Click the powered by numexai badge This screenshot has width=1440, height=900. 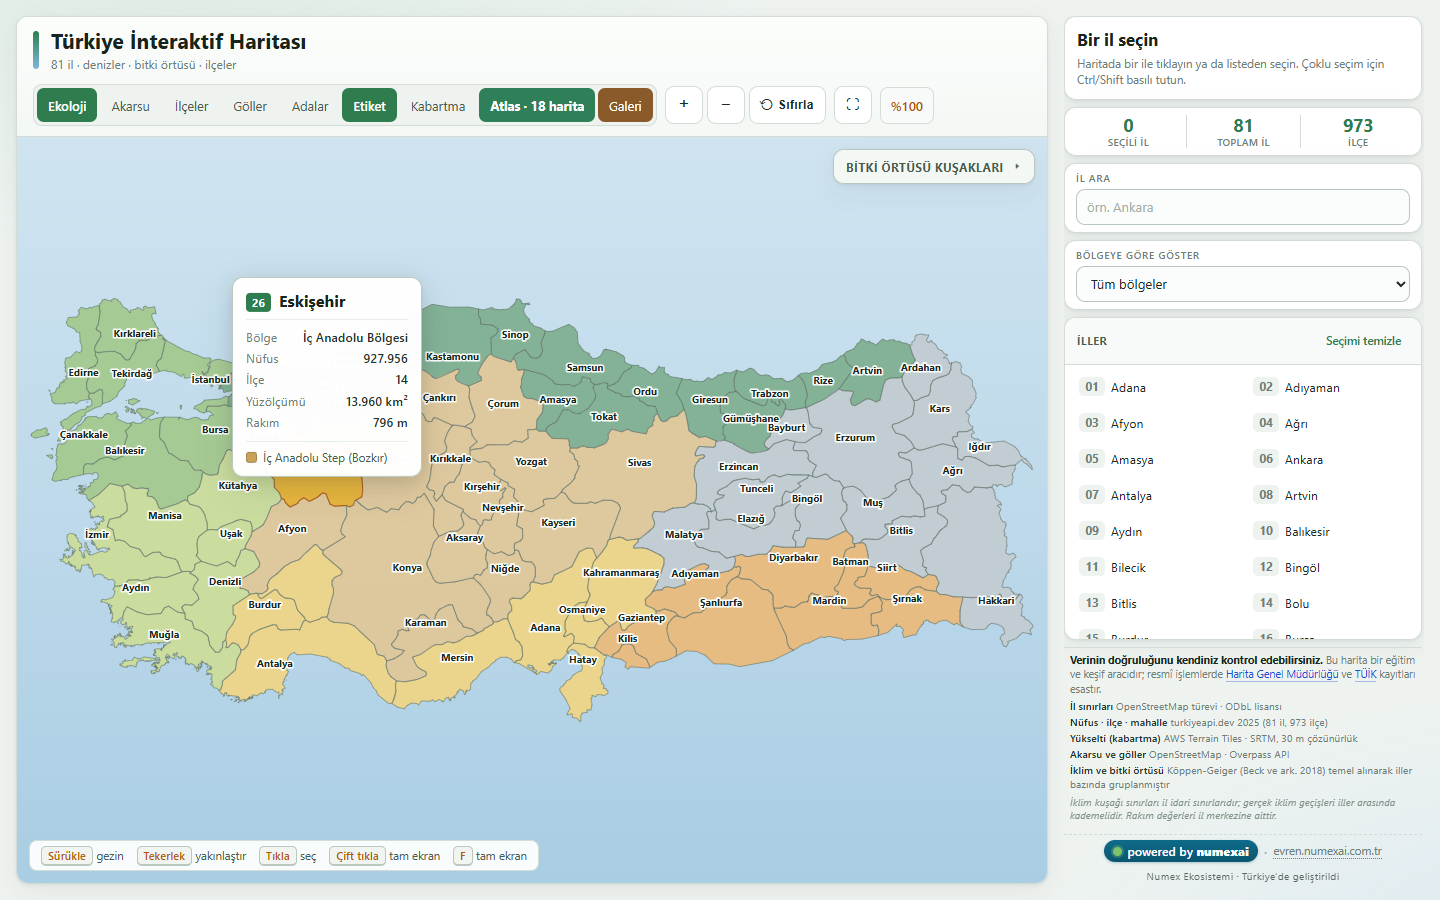(1180, 852)
